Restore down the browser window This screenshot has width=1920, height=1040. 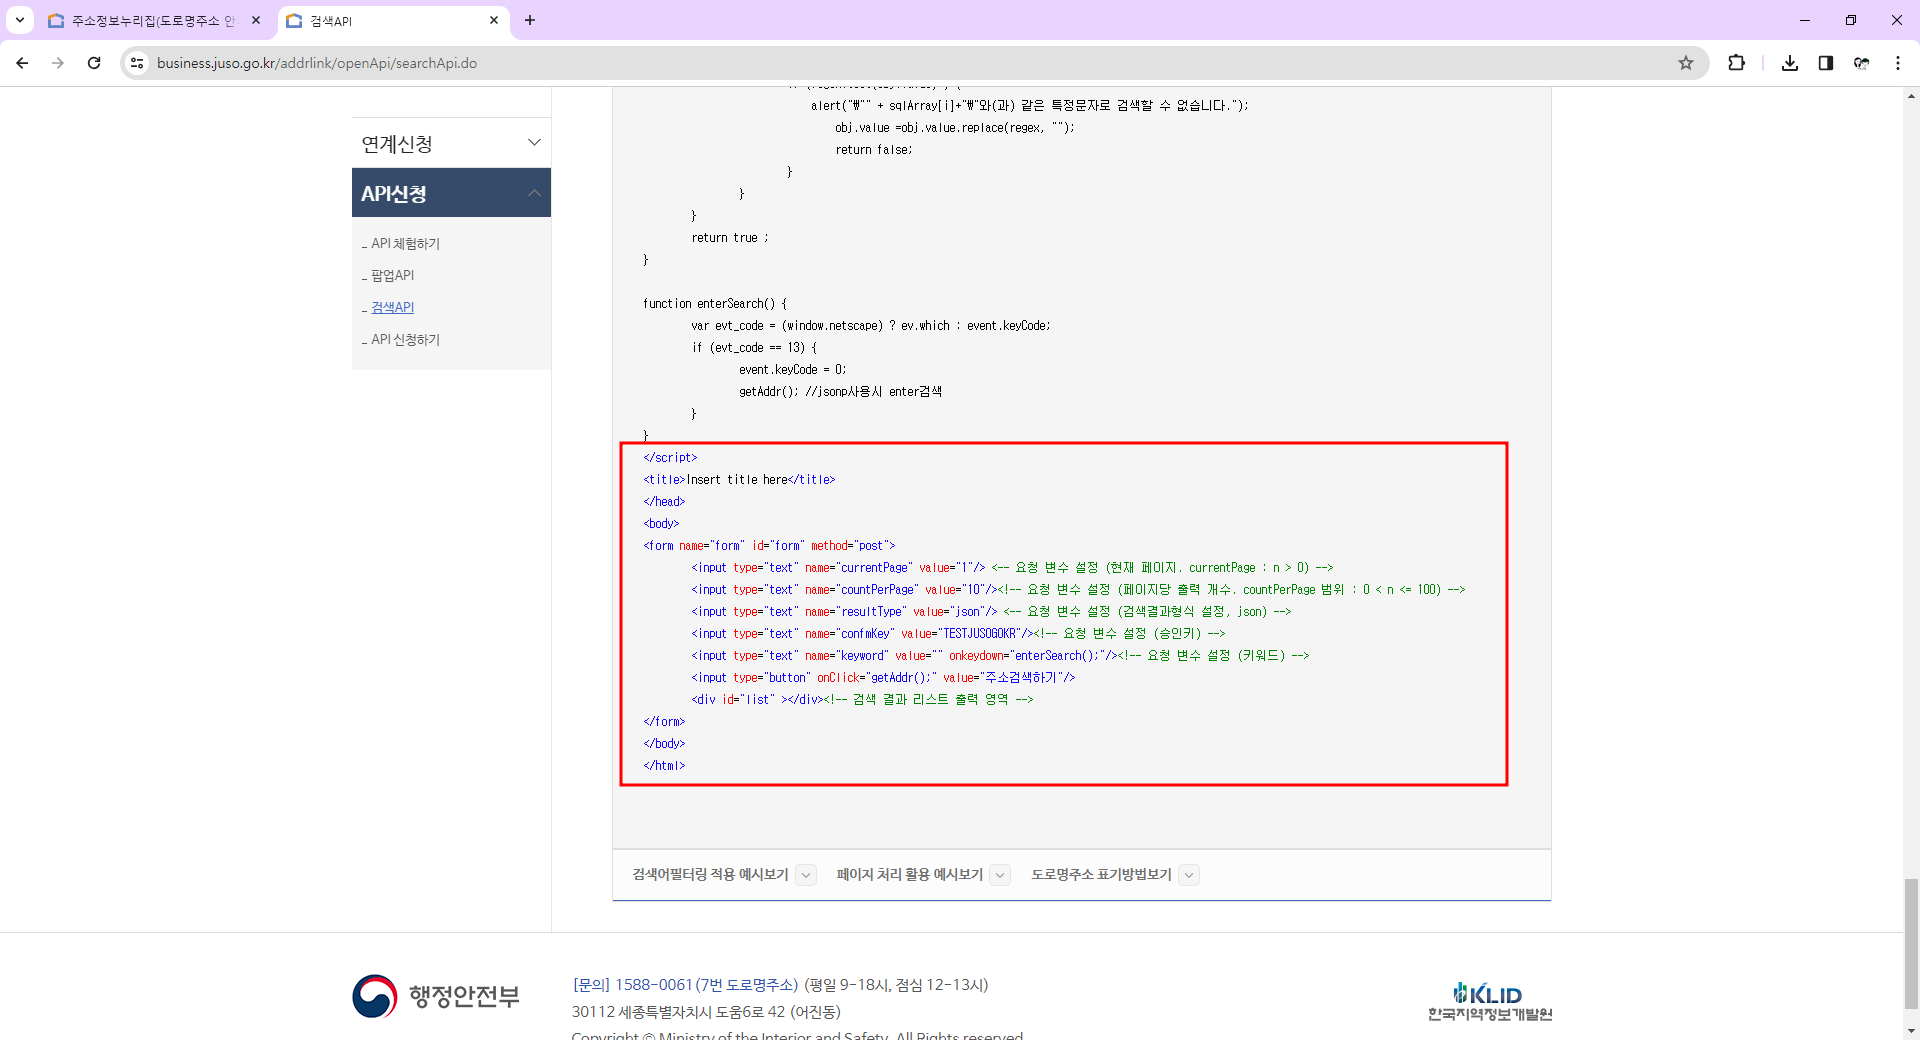click(x=1851, y=20)
